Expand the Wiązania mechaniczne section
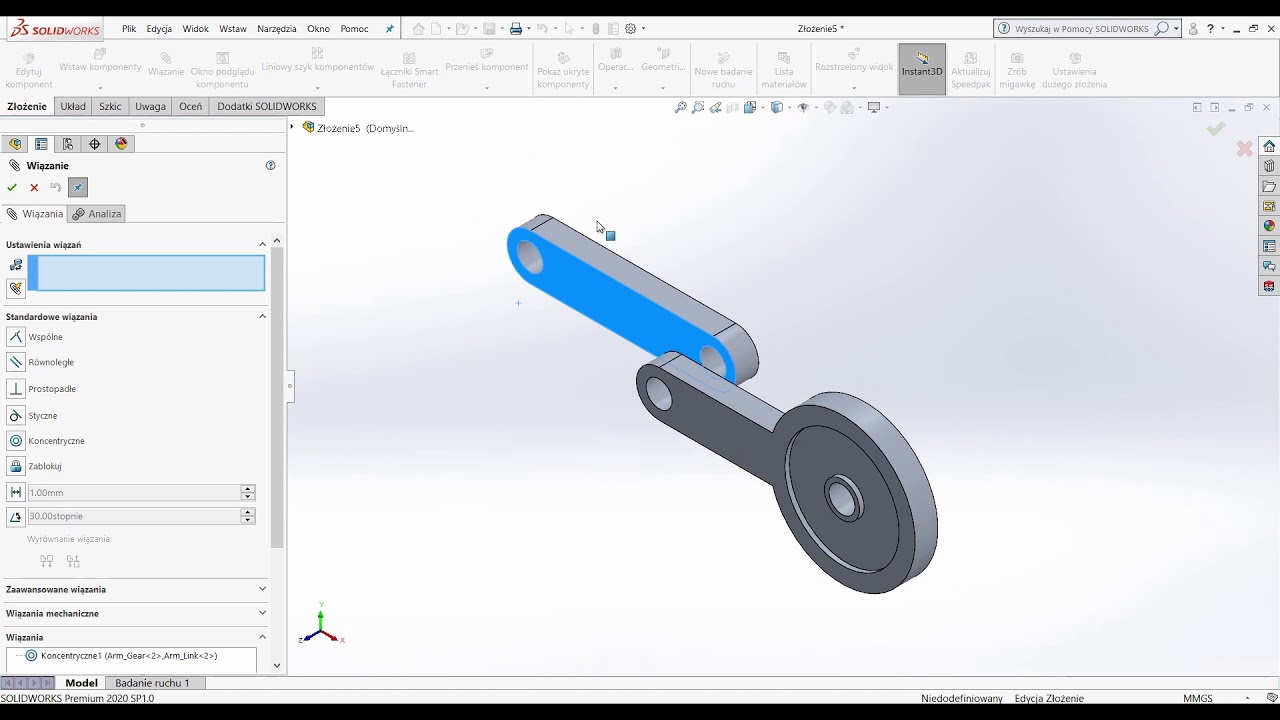Image resolution: width=1280 pixels, height=720 pixels. (x=263, y=613)
